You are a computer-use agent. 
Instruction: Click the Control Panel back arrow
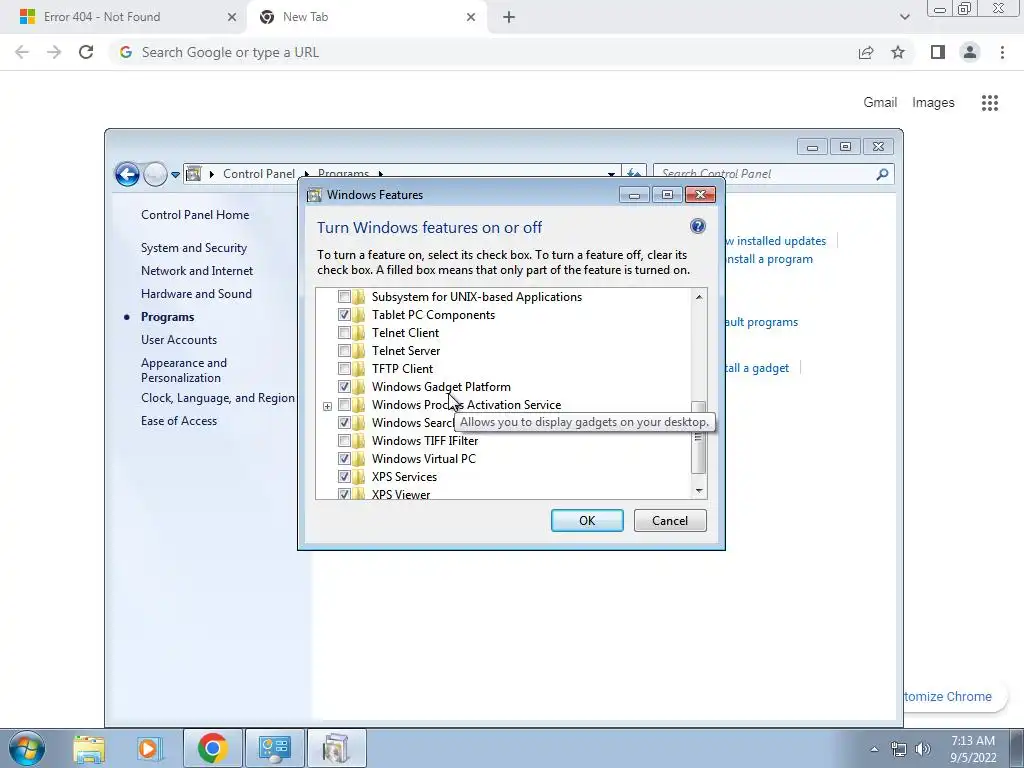pyautogui.click(x=127, y=174)
